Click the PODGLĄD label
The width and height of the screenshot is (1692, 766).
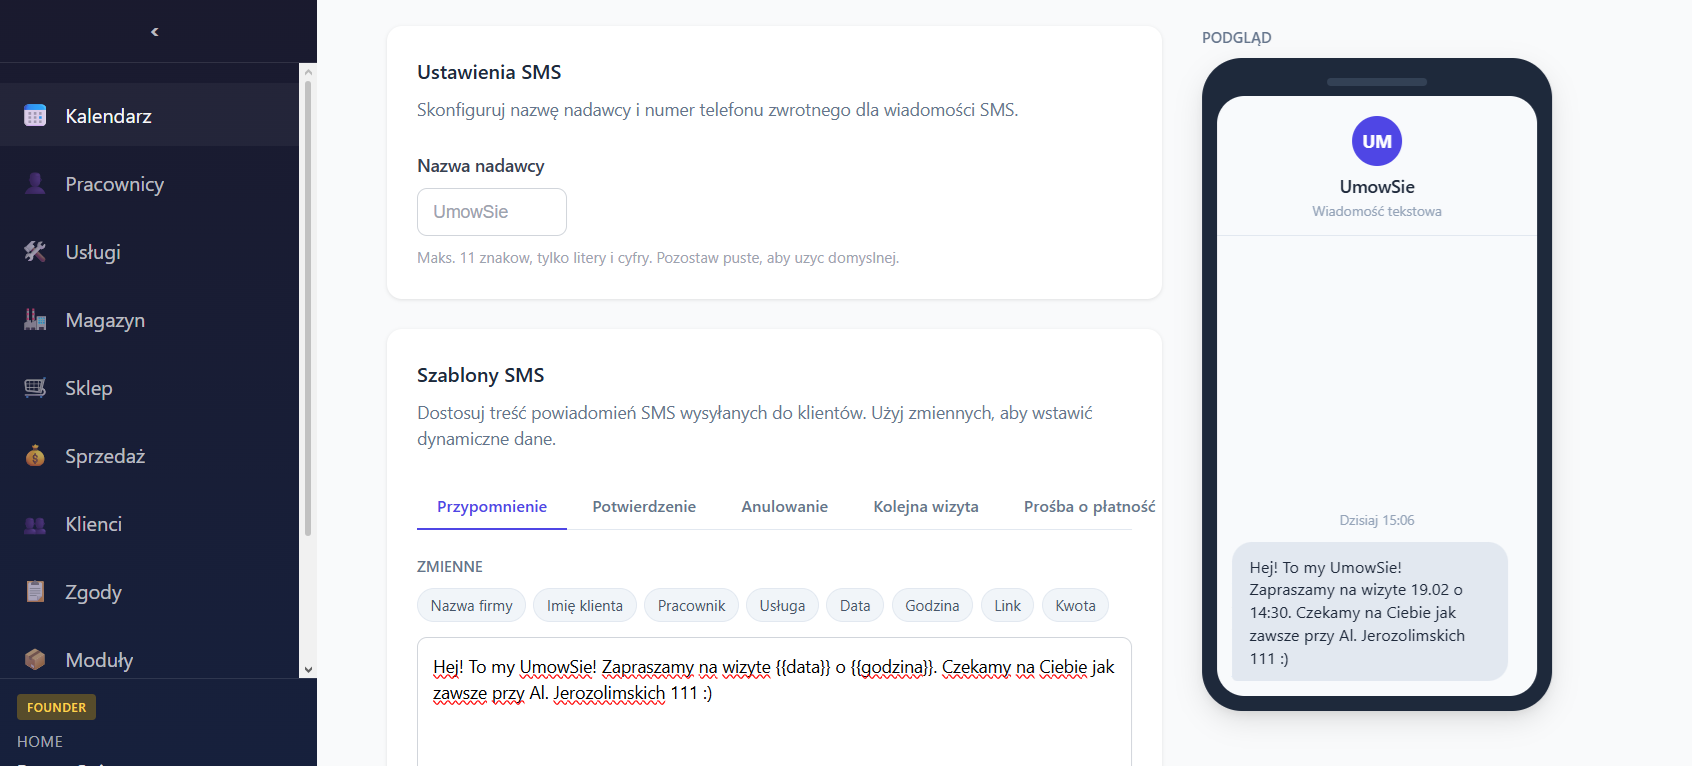click(x=1237, y=38)
